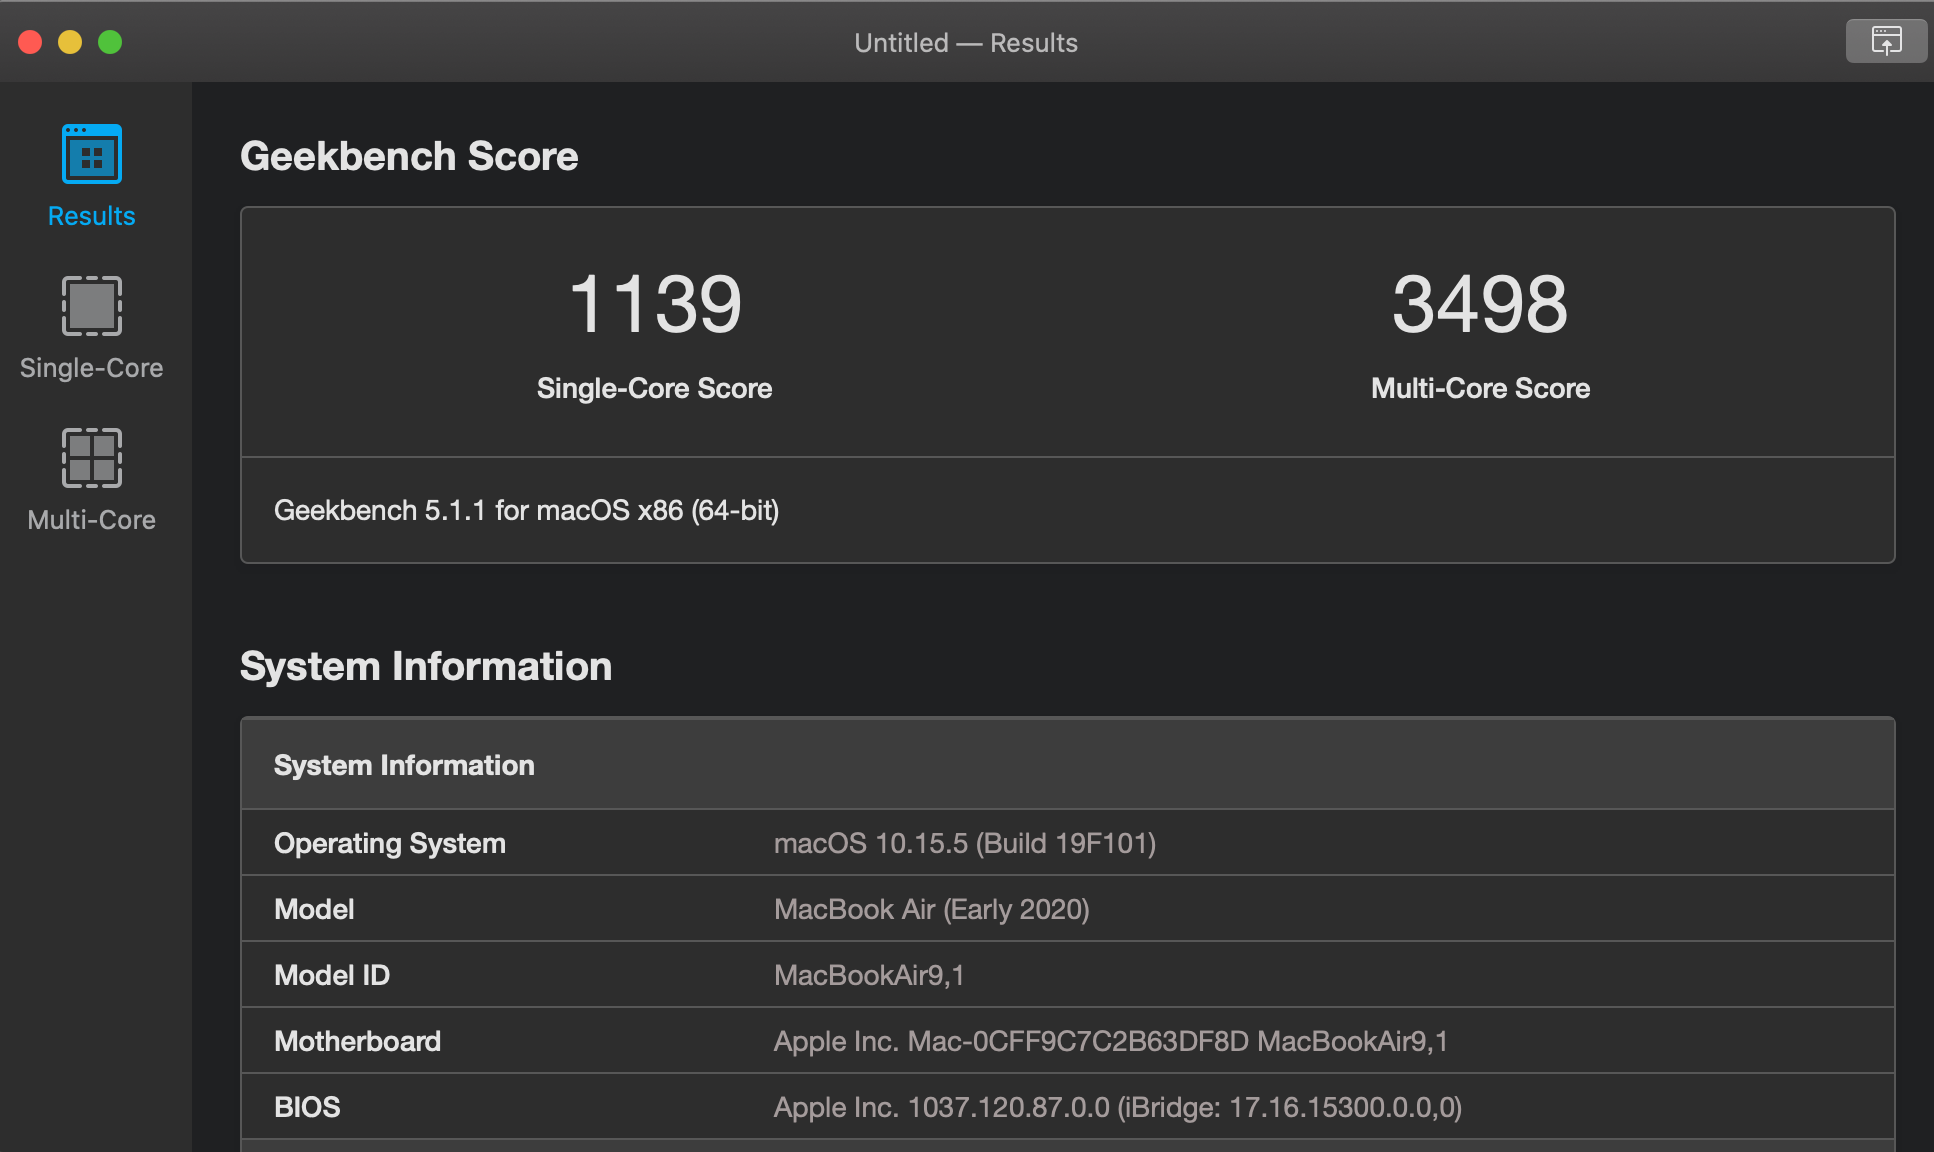Click the Results sidebar icon
This screenshot has width=1934, height=1152.
(92, 154)
